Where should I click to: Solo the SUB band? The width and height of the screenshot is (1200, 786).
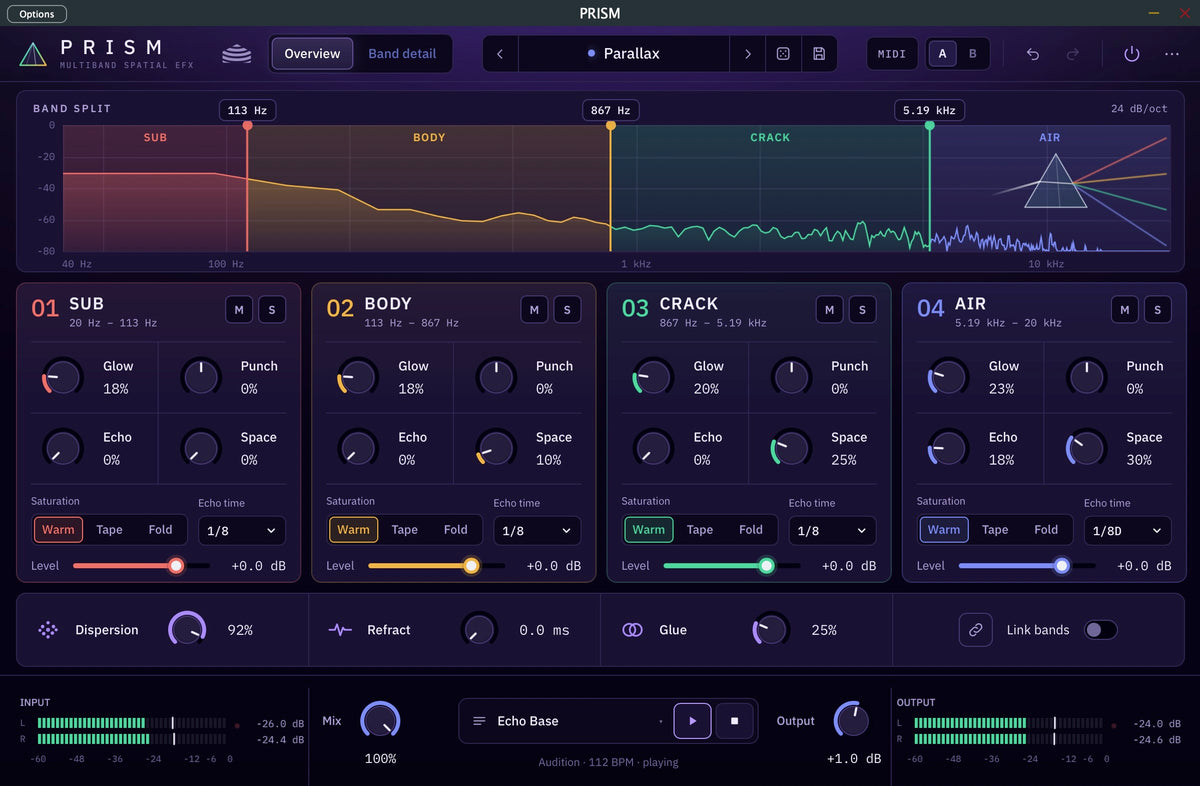(x=272, y=310)
